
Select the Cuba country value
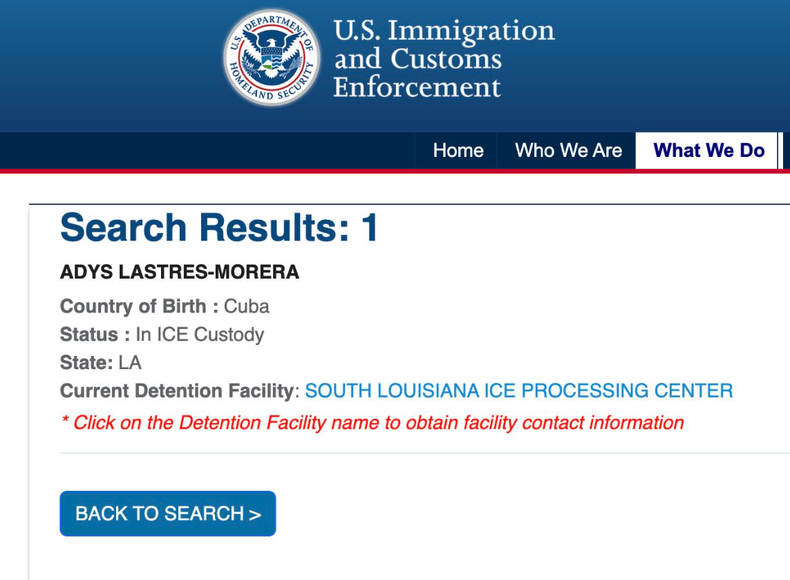tap(246, 306)
